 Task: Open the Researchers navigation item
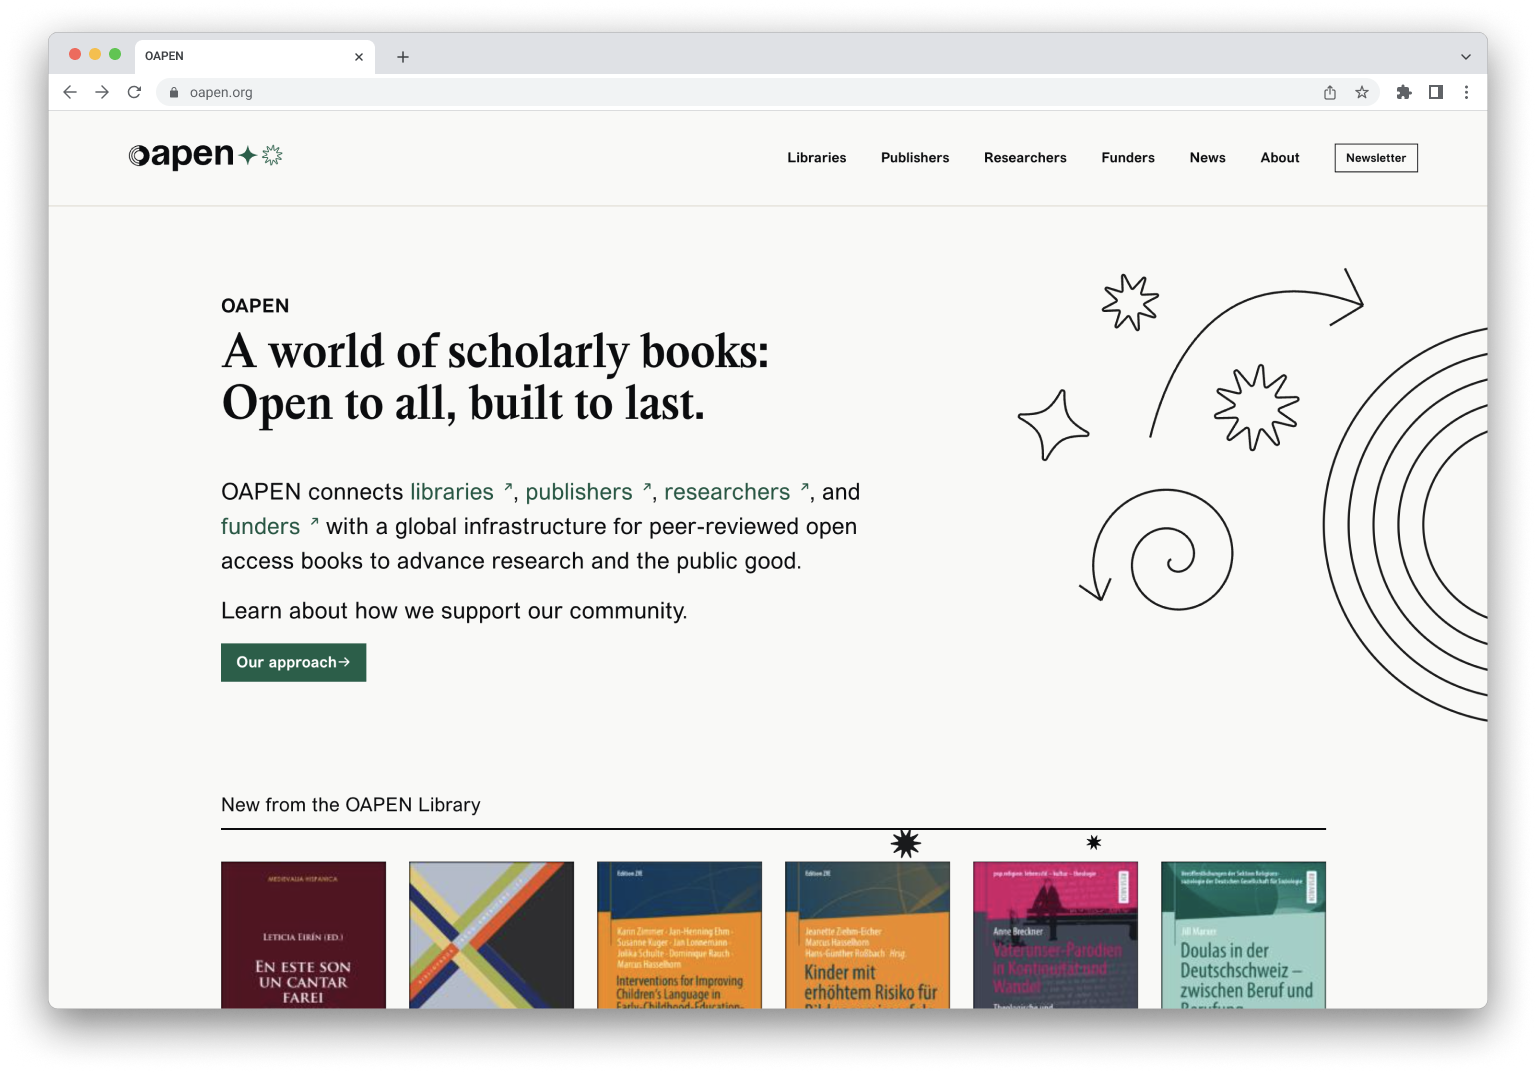[1024, 157]
